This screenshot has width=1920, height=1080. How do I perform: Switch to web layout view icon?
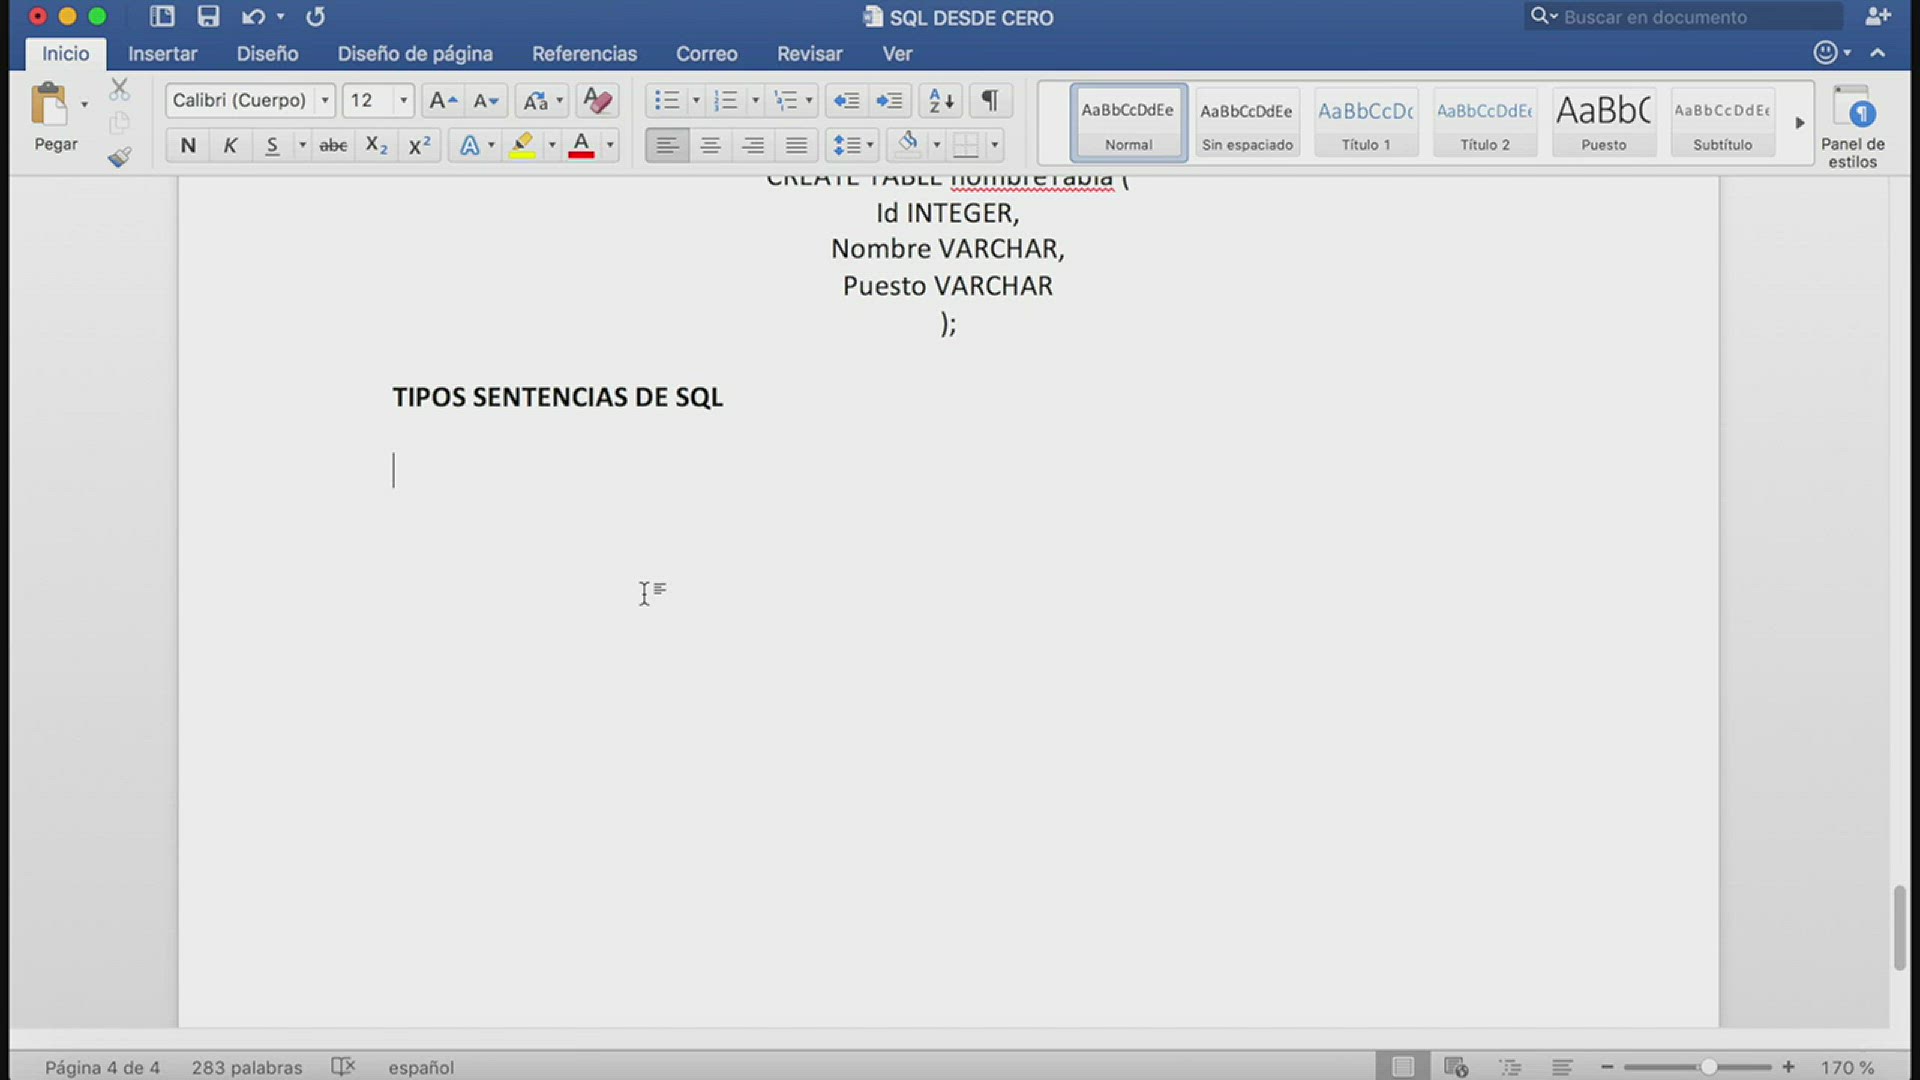(1456, 1067)
